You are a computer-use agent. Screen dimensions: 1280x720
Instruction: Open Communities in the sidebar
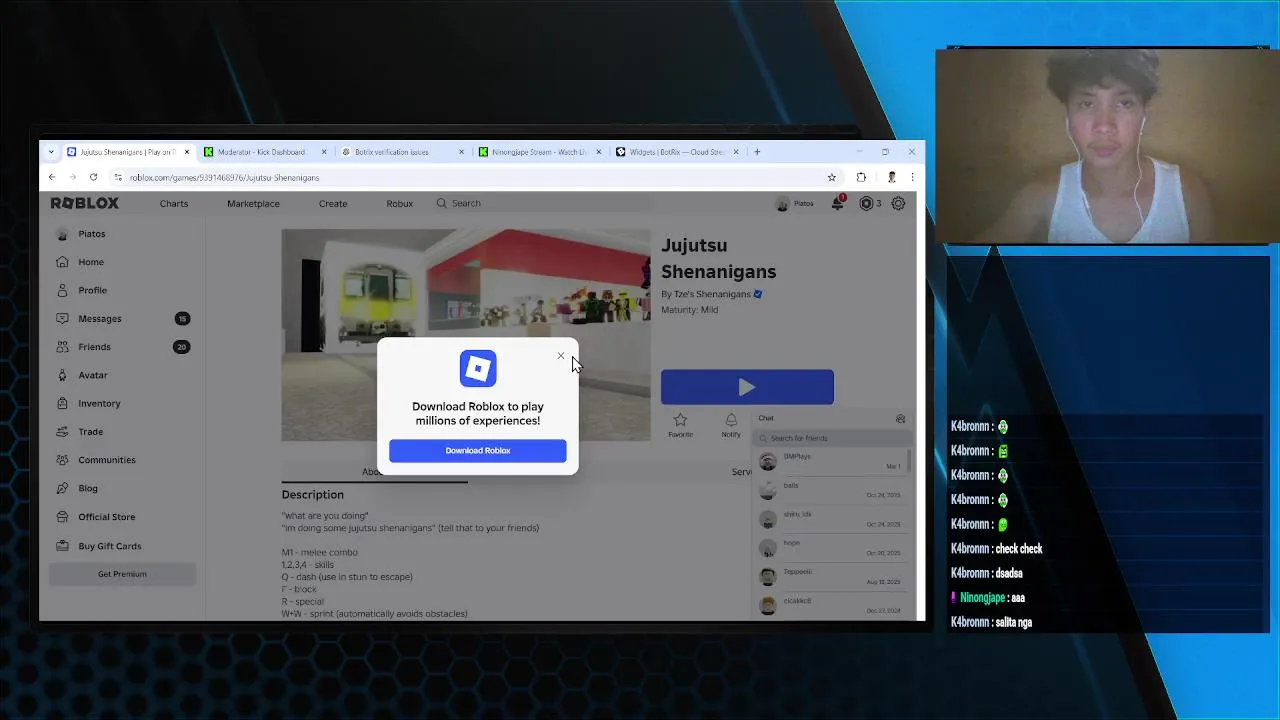click(107, 460)
